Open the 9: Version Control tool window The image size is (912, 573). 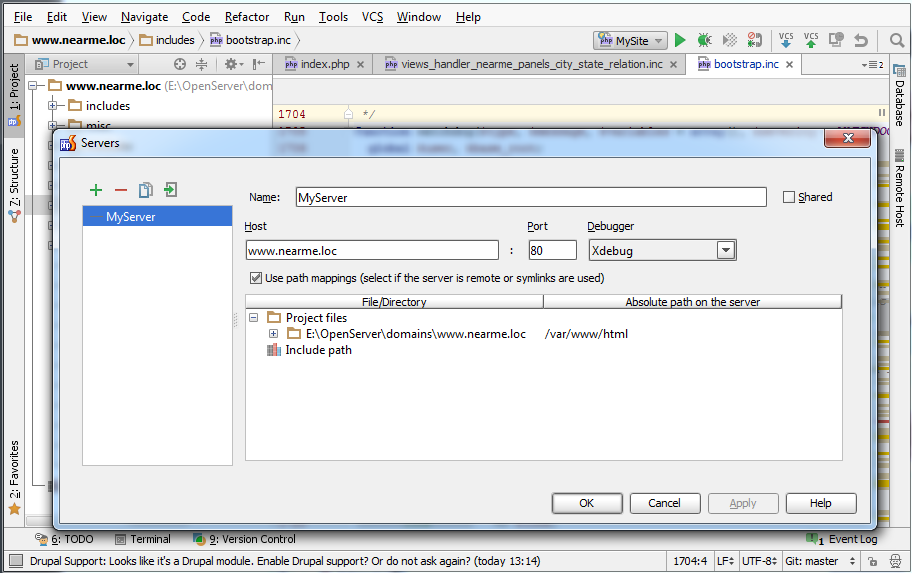coord(244,539)
